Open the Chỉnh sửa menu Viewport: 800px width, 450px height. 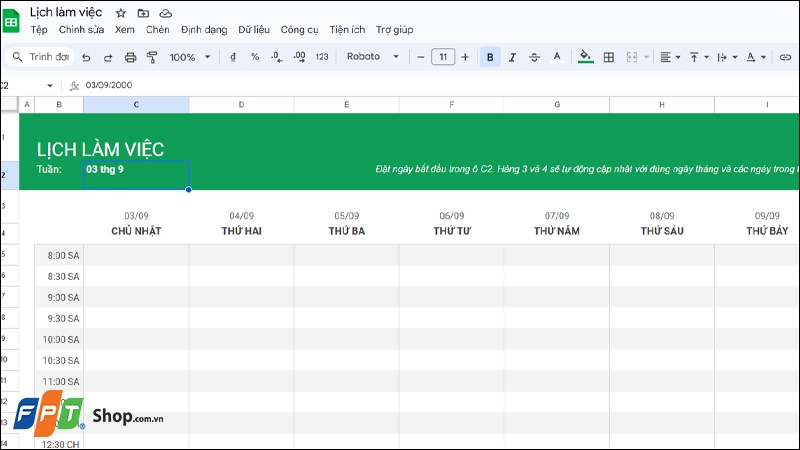click(81, 30)
